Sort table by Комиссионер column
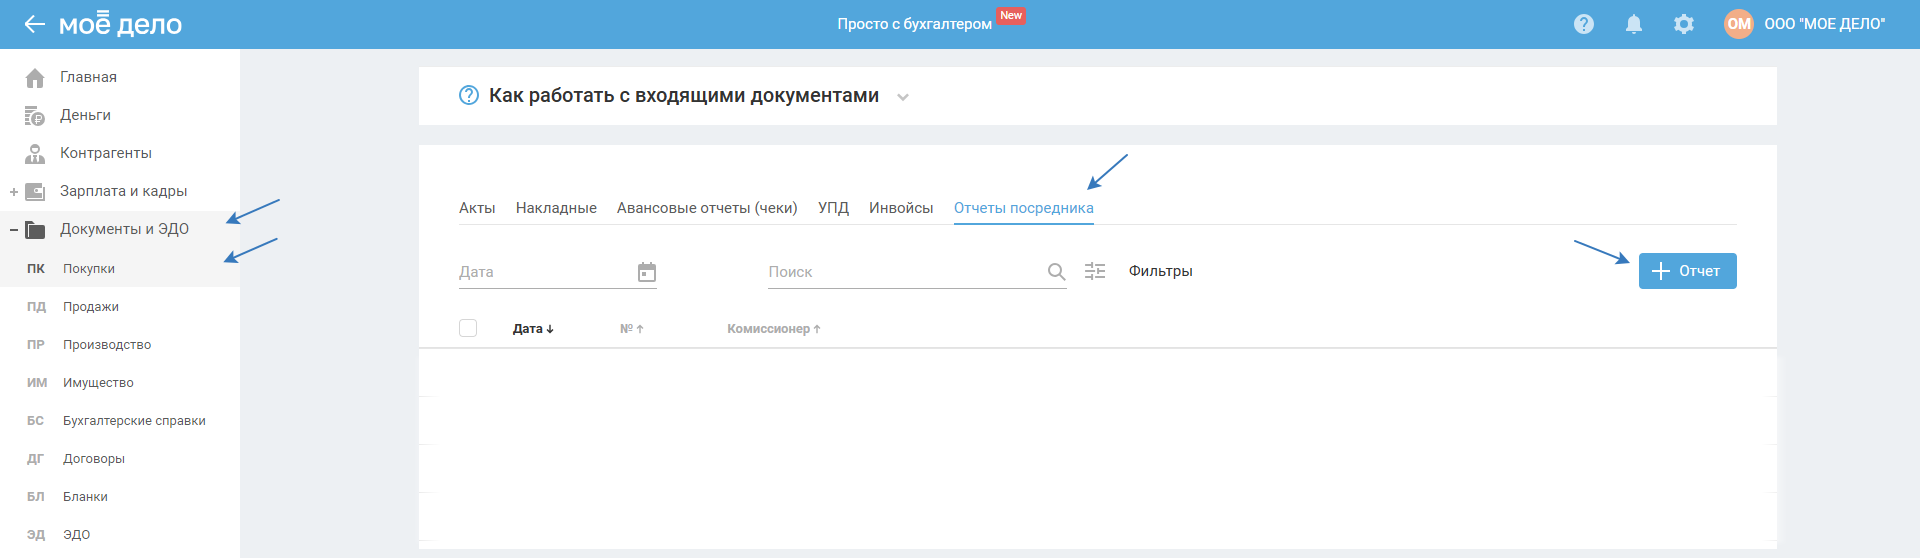 (773, 329)
